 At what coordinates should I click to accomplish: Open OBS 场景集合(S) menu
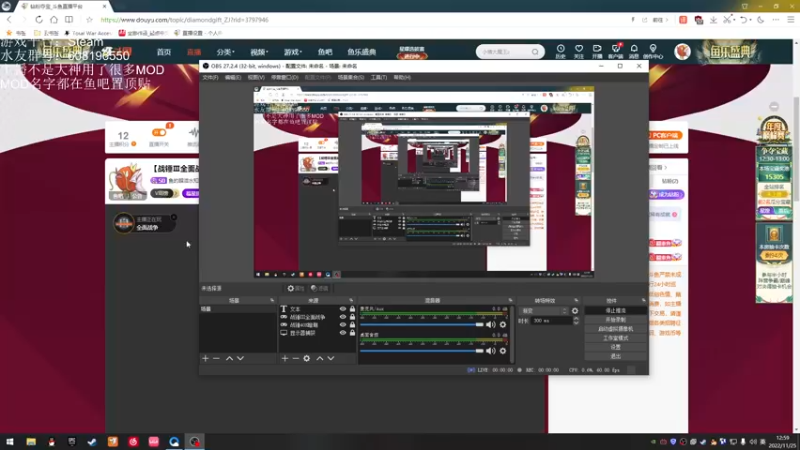pos(351,78)
